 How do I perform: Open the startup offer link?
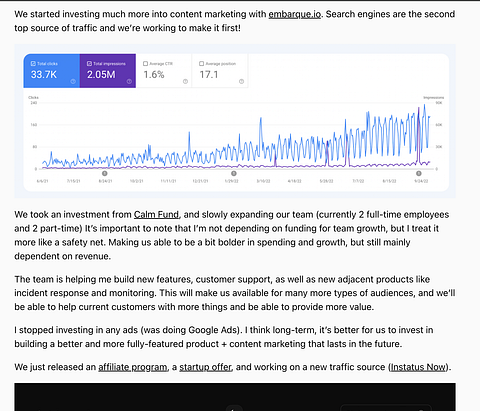[x=205, y=367]
